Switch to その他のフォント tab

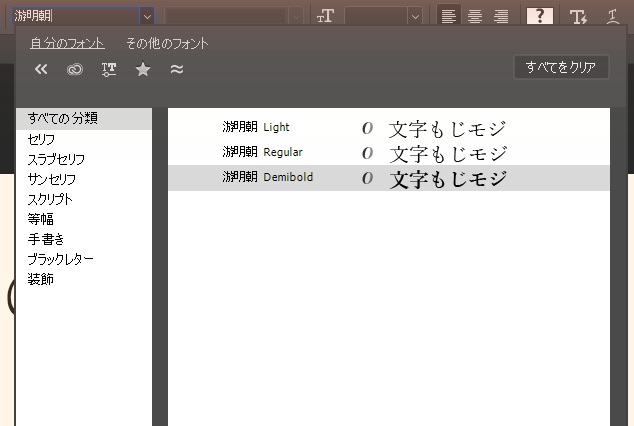tap(167, 43)
